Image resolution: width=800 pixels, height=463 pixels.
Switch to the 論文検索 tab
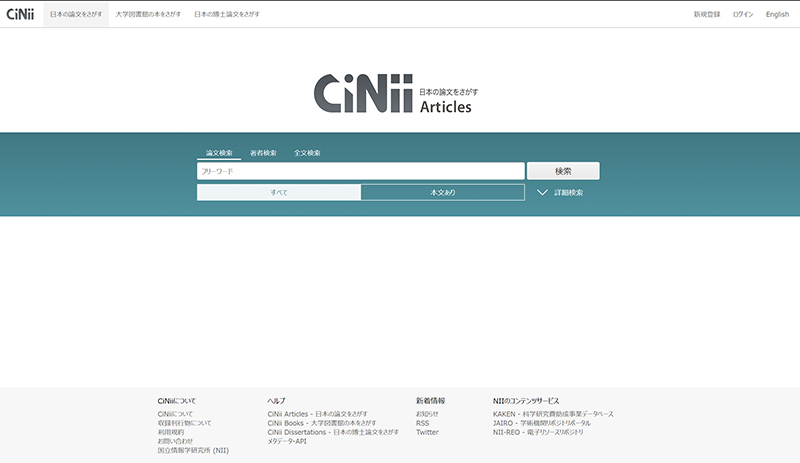point(219,153)
